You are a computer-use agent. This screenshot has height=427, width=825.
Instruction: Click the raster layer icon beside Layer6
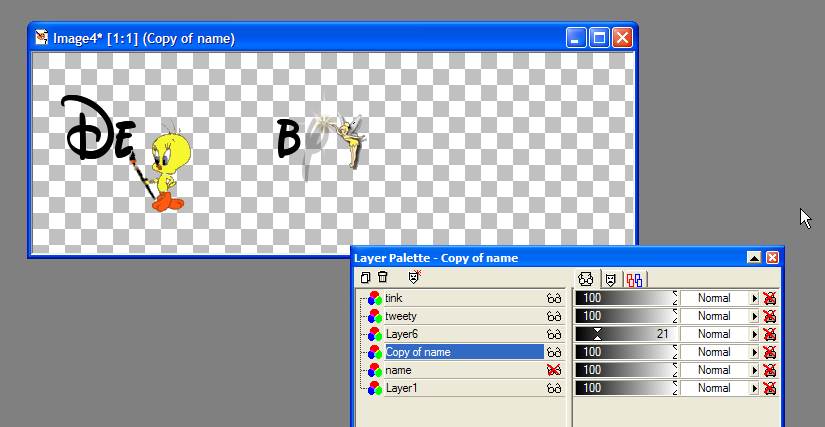click(375, 334)
